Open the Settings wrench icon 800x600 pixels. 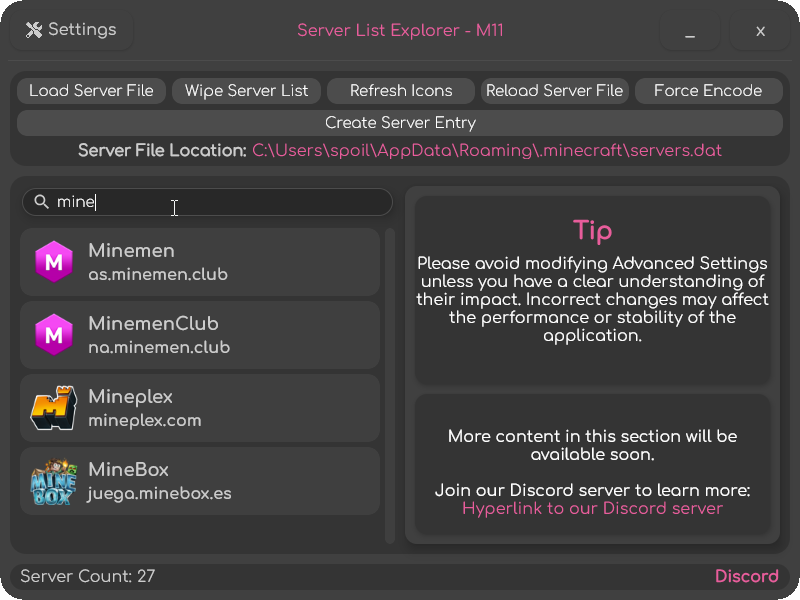(34, 30)
